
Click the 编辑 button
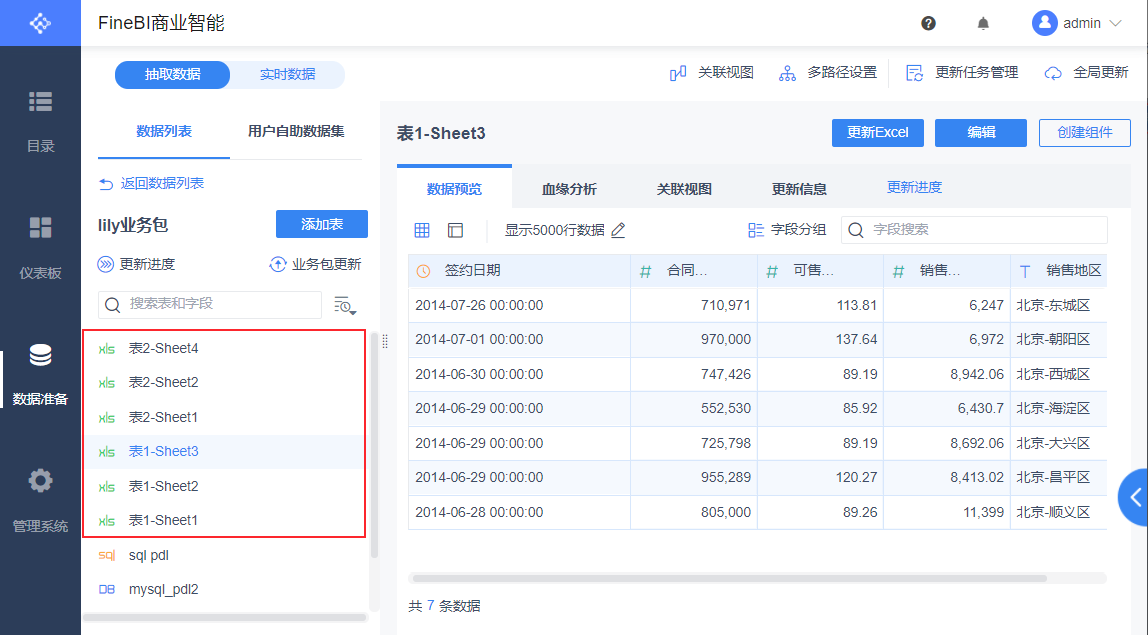pos(981,133)
